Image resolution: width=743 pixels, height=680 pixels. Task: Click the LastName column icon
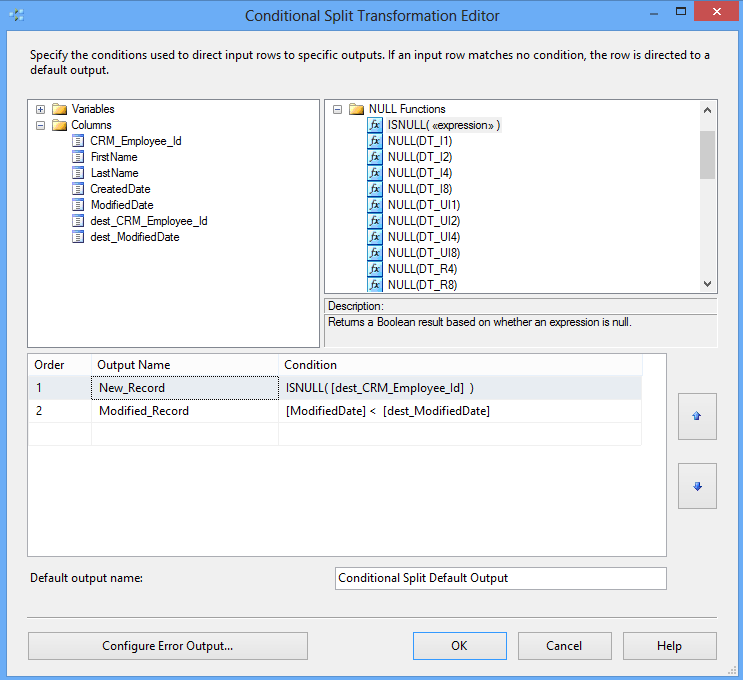[x=78, y=173]
